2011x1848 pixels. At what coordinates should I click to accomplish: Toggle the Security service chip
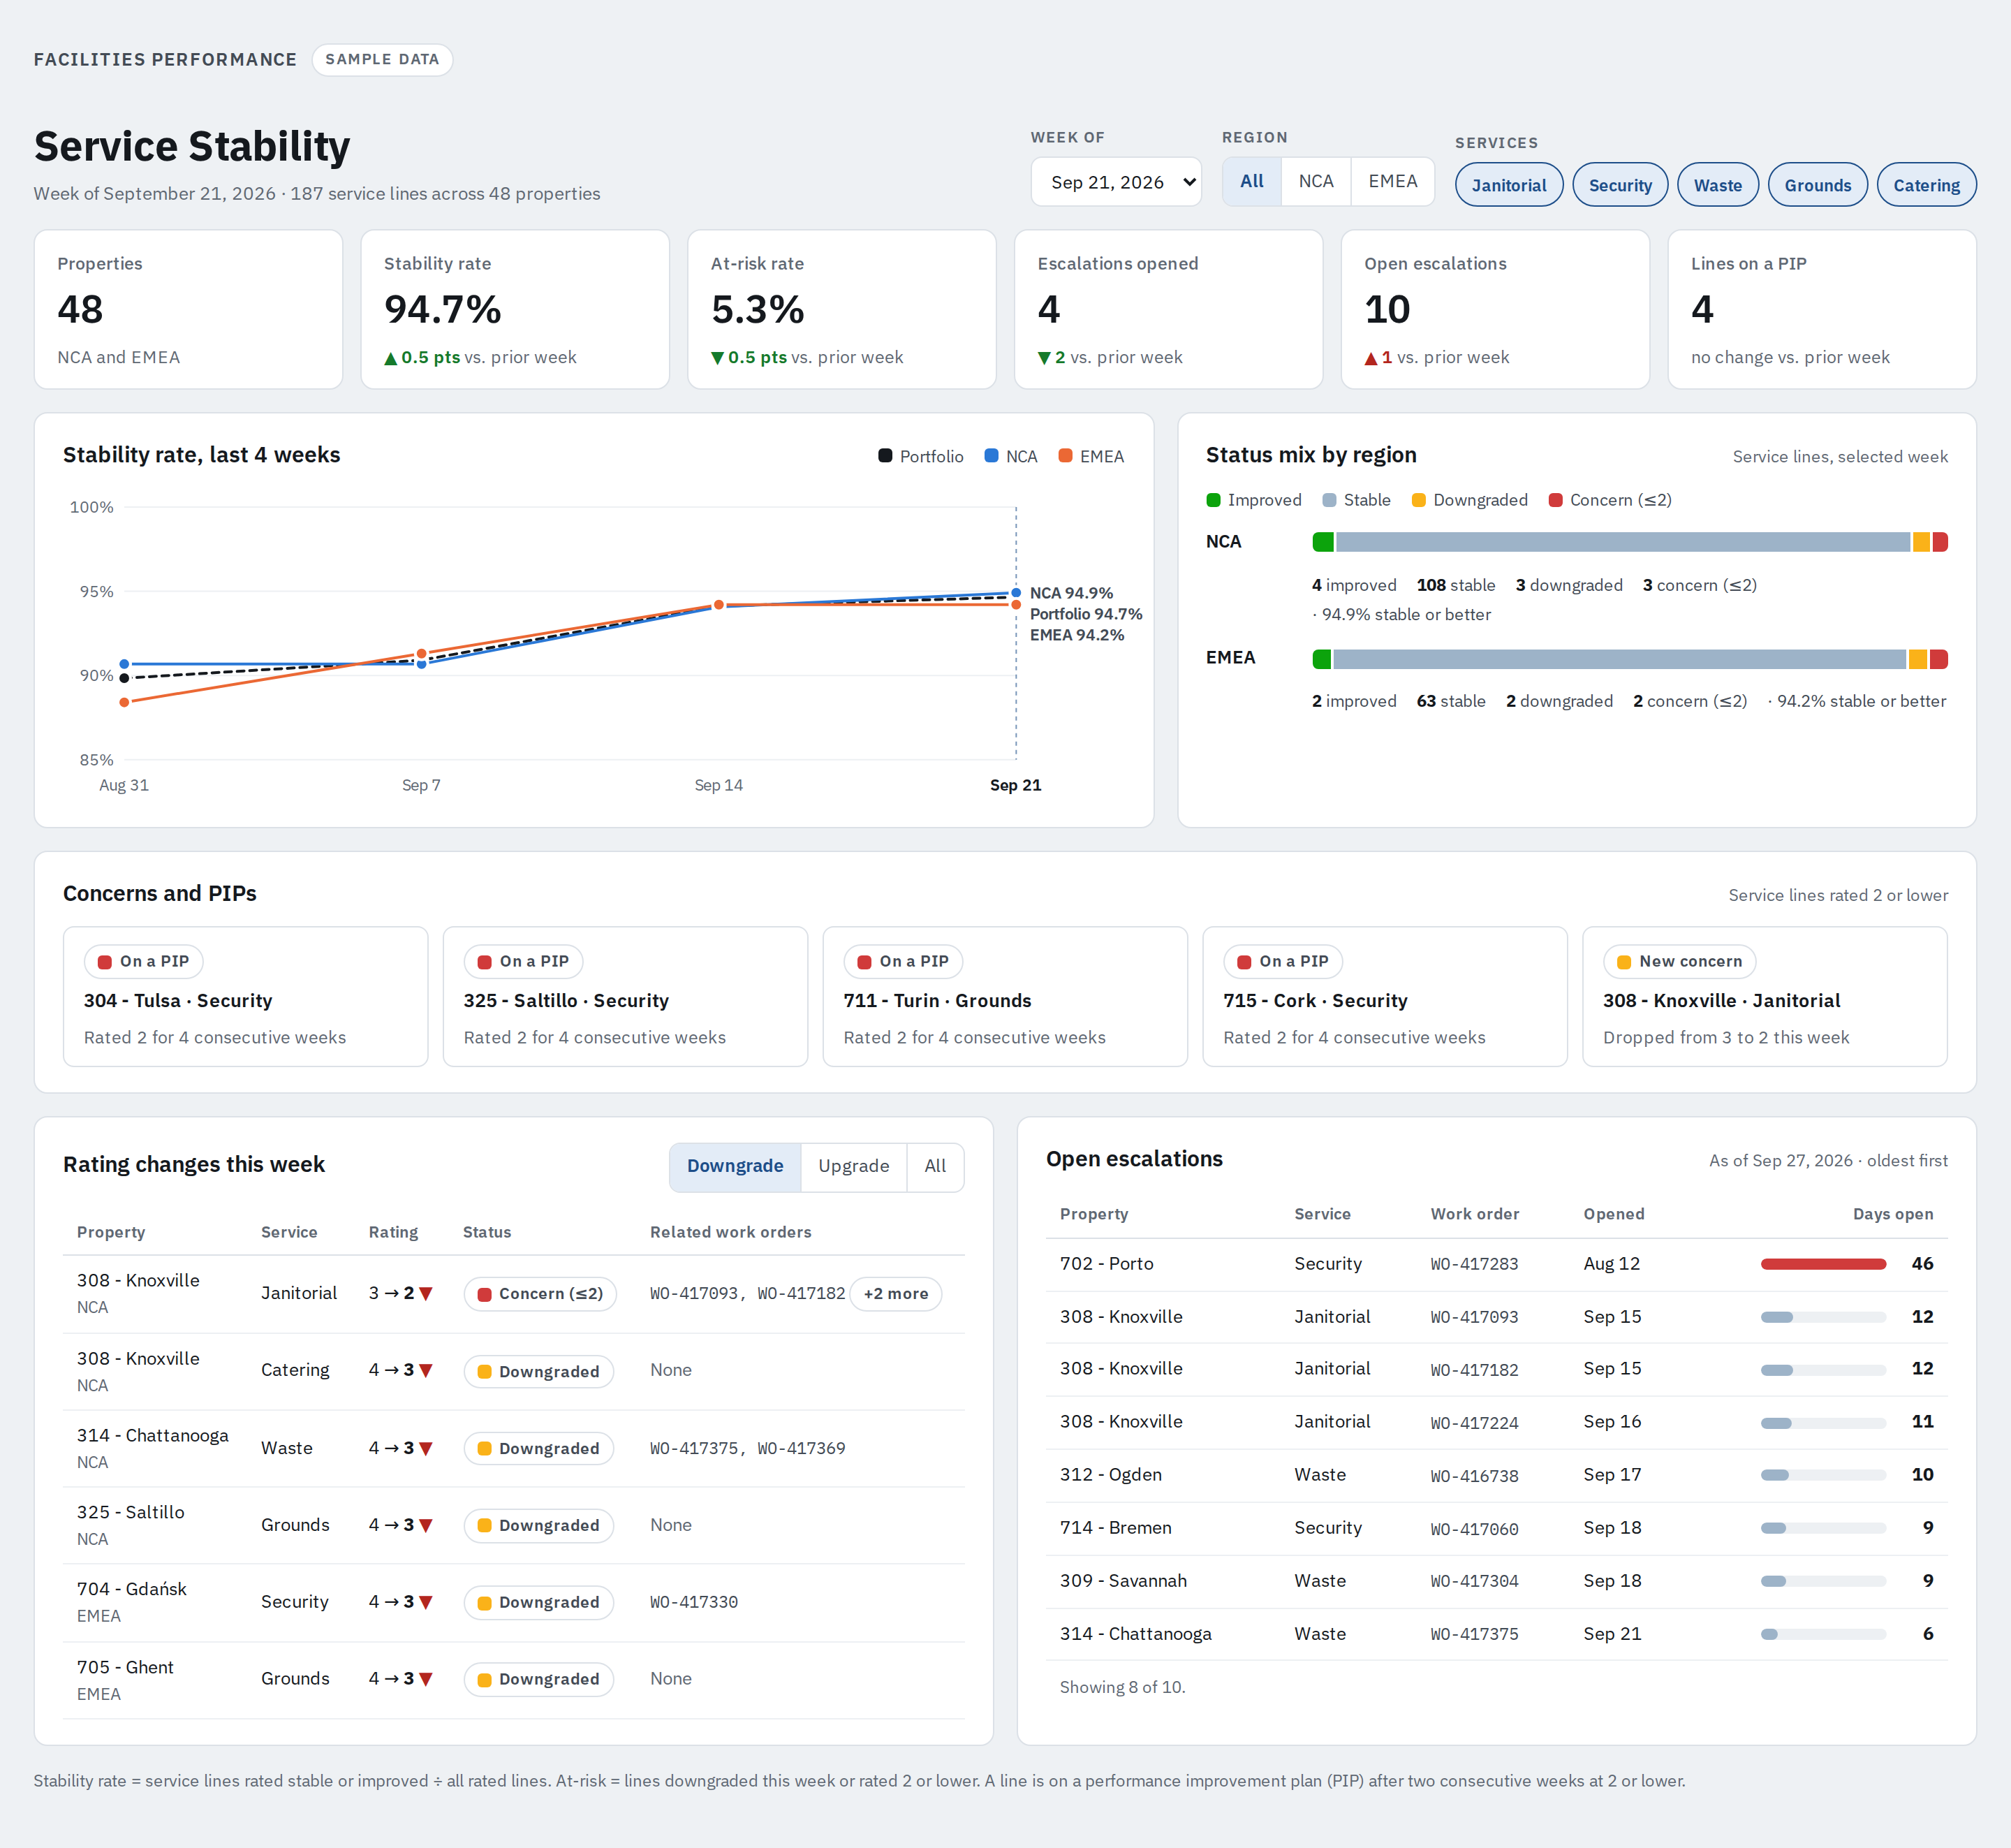[1619, 185]
